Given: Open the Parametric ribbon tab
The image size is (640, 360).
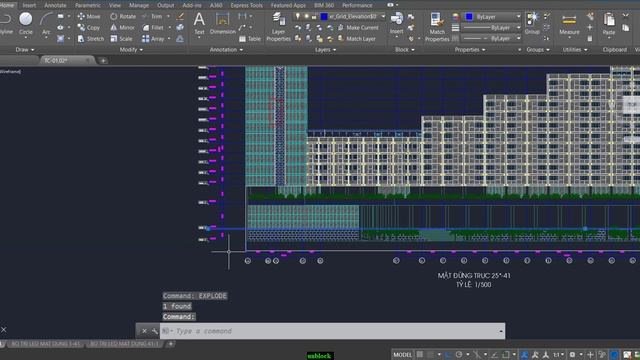Looking at the screenshot, I should pos(88,5).
